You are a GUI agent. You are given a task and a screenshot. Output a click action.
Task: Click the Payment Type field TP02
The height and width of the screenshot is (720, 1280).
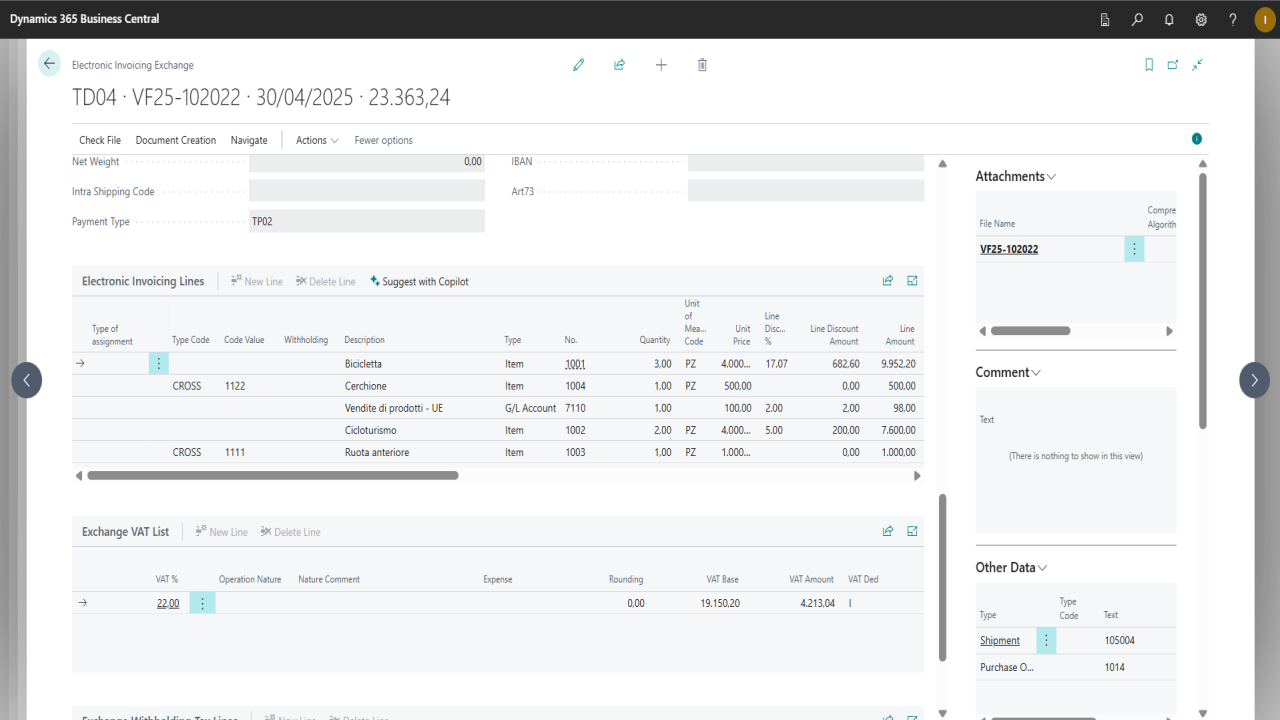pos(367,221)
